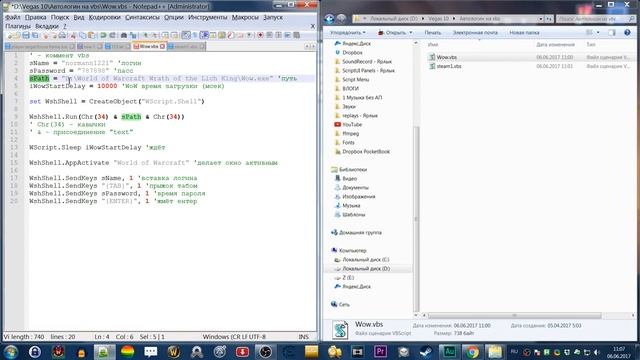Open the Плагины menu

[x=18, y=26]
